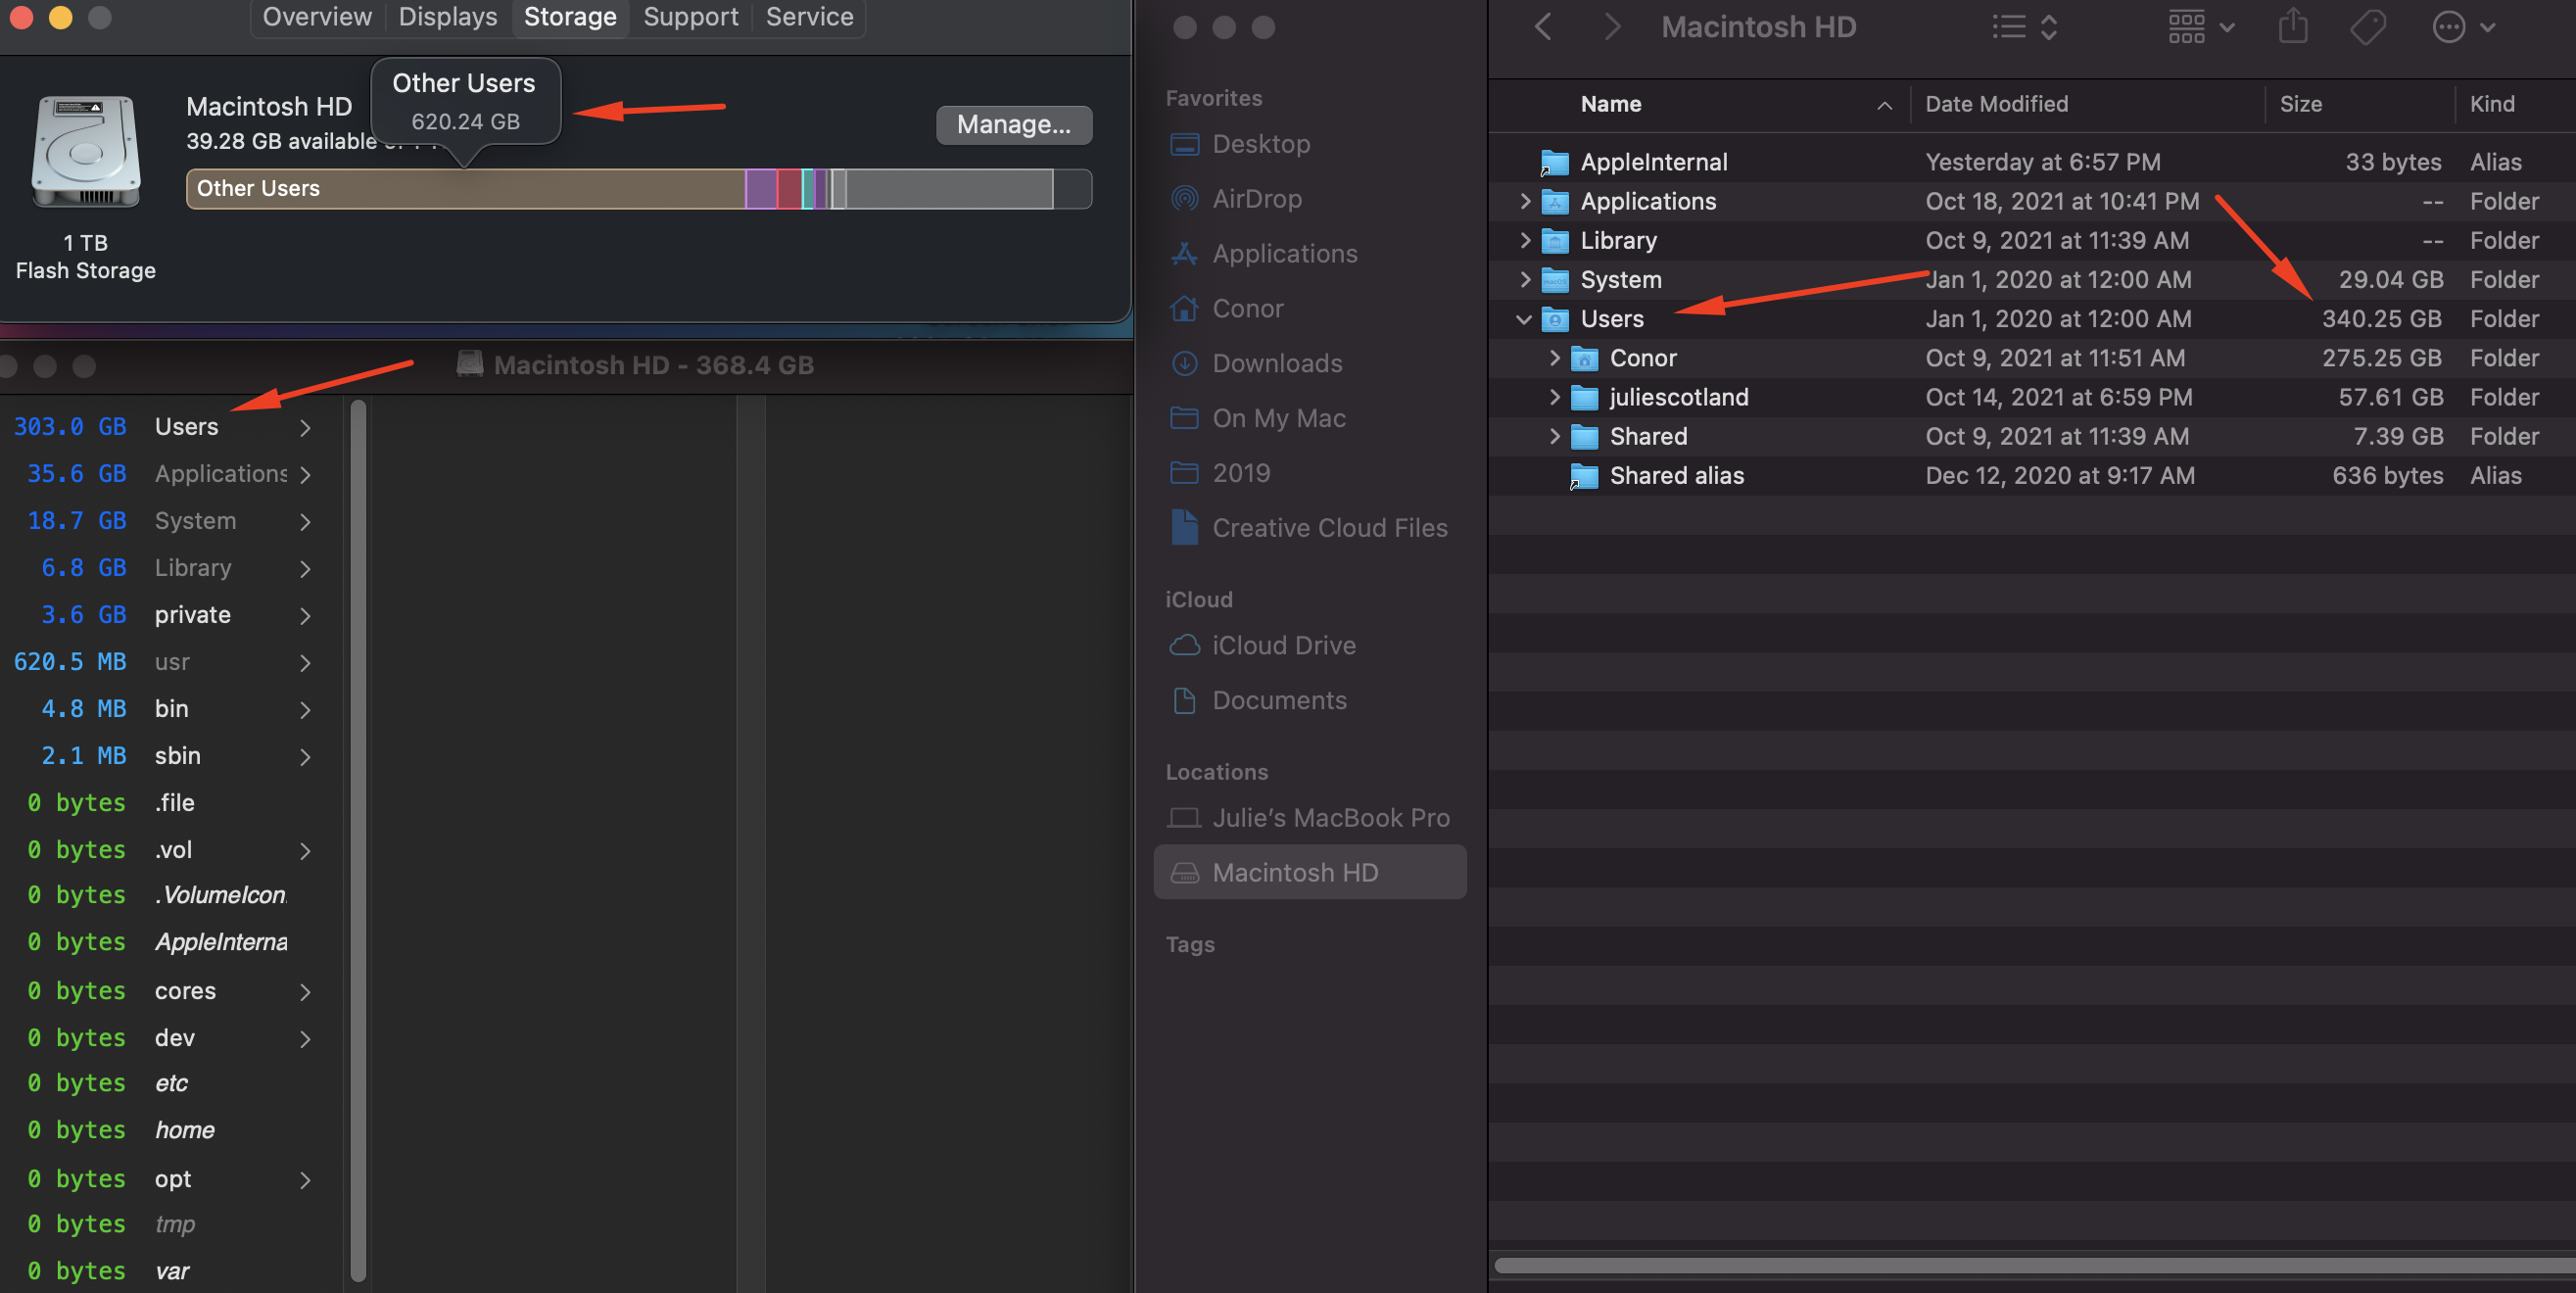Click the Edit Tags toolbar icon
This screenshot has height=1293, width=2576.
[2367, 27]
